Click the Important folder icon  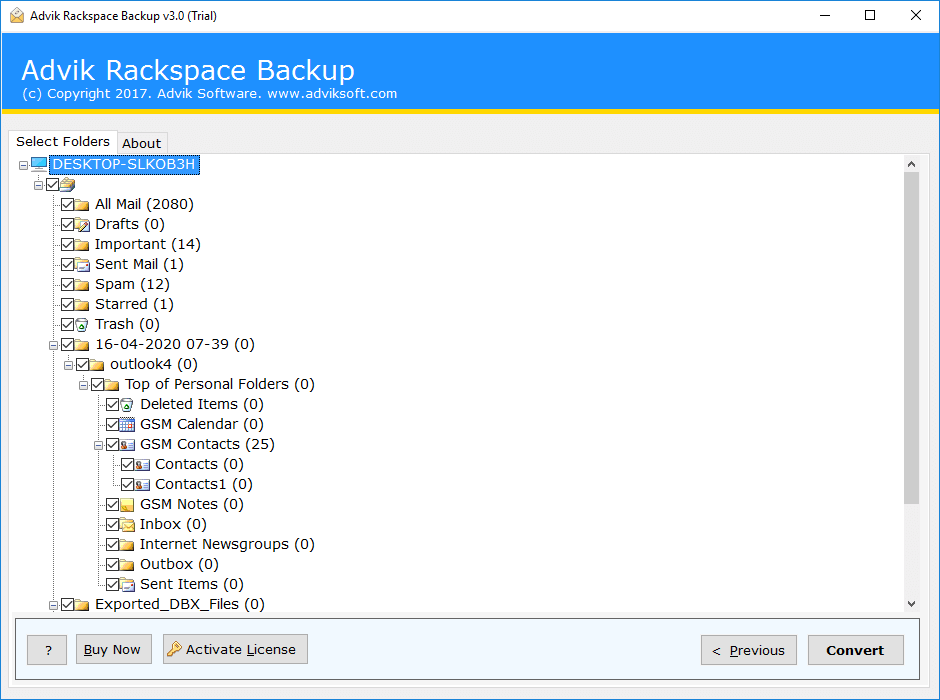click(x=82, y=245)
